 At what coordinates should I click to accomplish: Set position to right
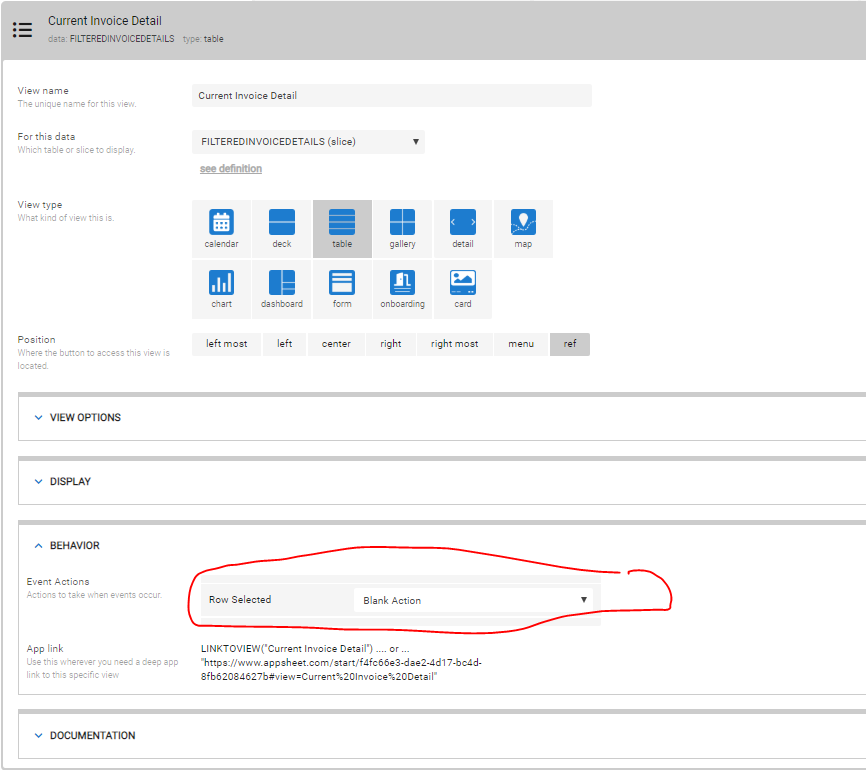[390, 344]
